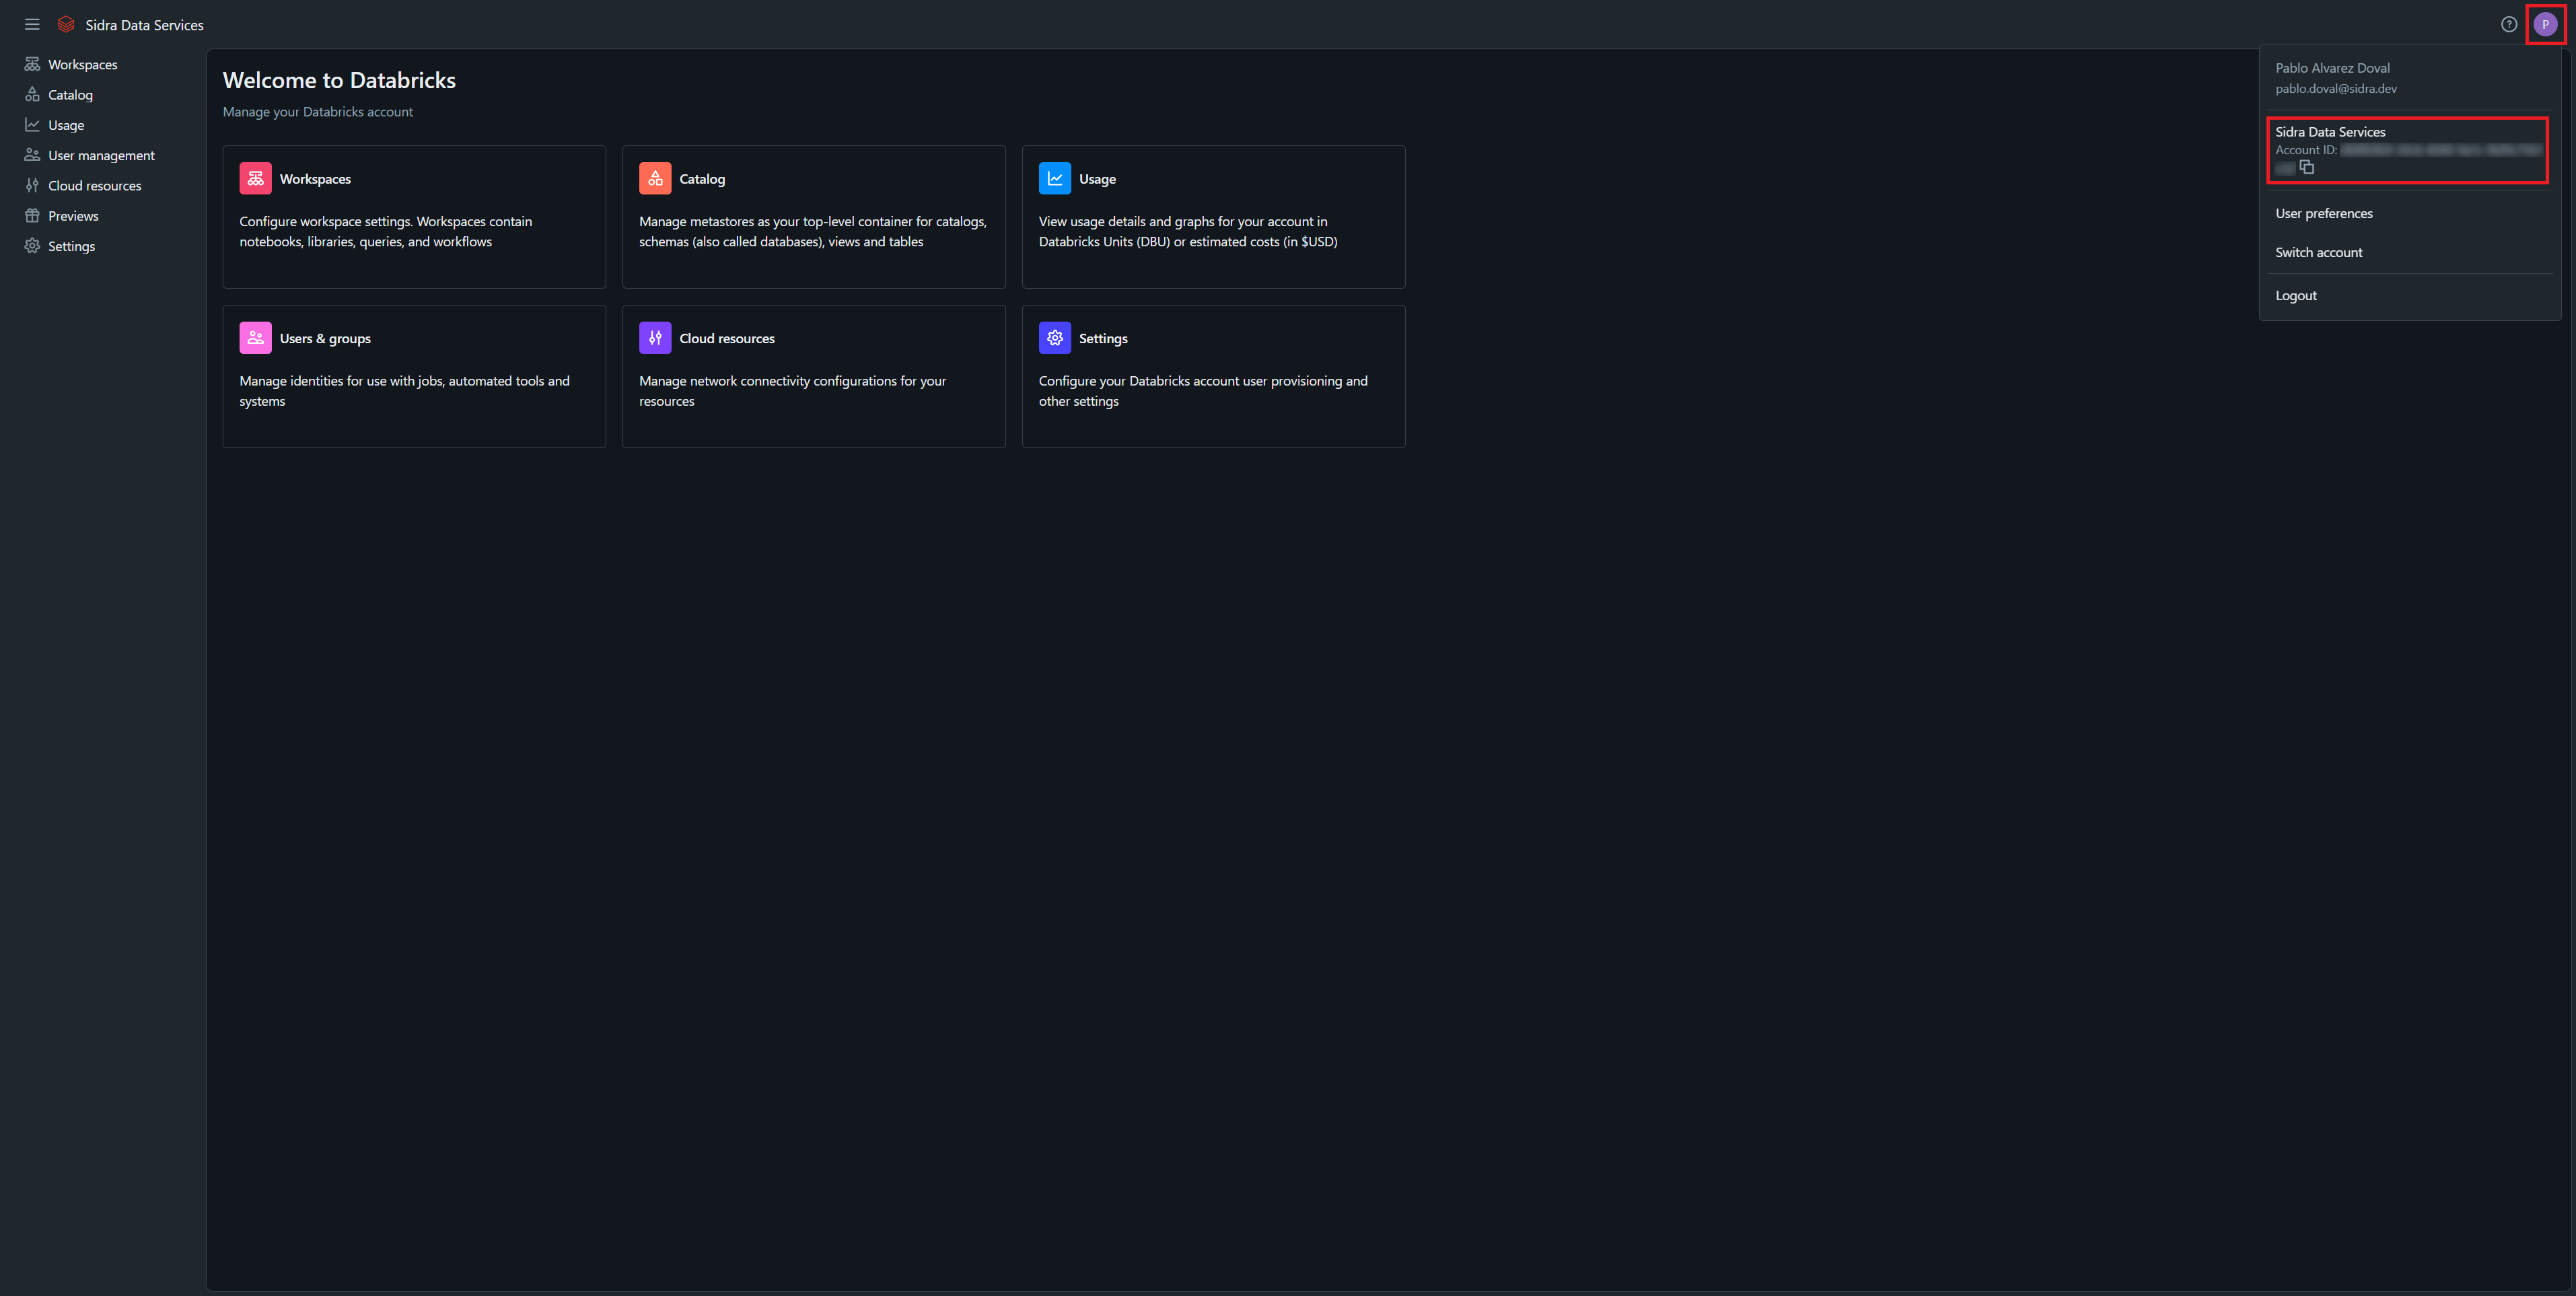Open the Cloud resources card
This screenshot has height=1296, width=2576.
[813, 376]
